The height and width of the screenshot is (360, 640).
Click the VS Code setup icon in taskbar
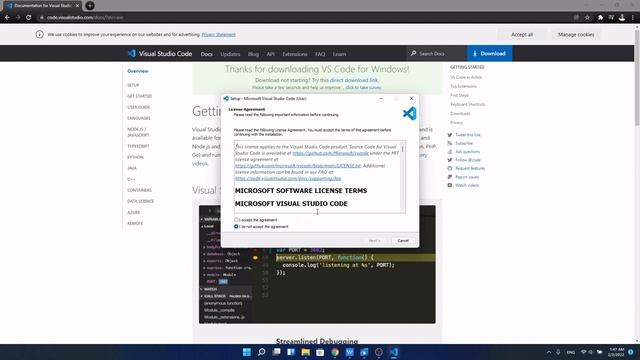(393, 352)
